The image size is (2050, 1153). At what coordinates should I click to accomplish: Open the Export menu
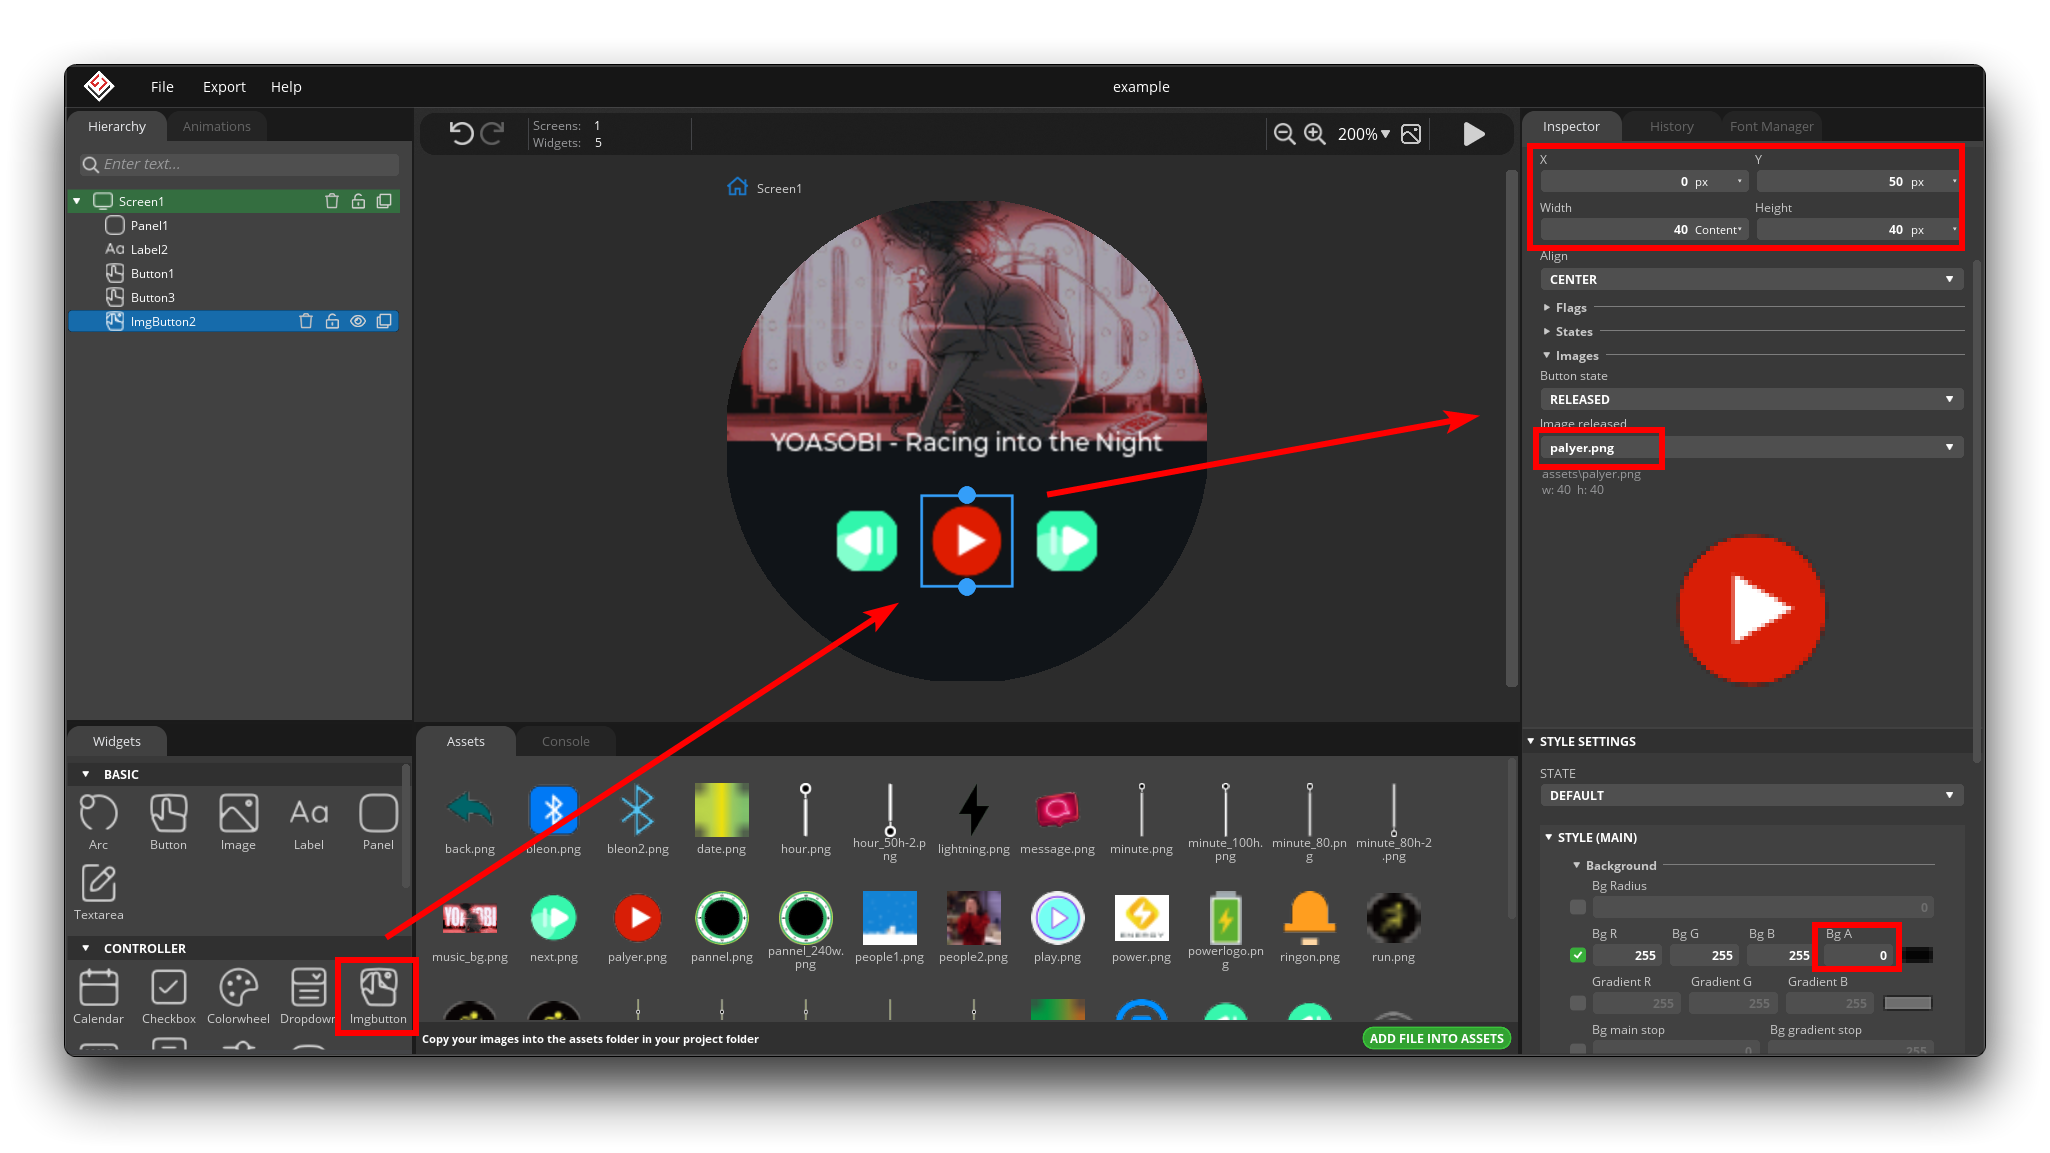(224, 87)
